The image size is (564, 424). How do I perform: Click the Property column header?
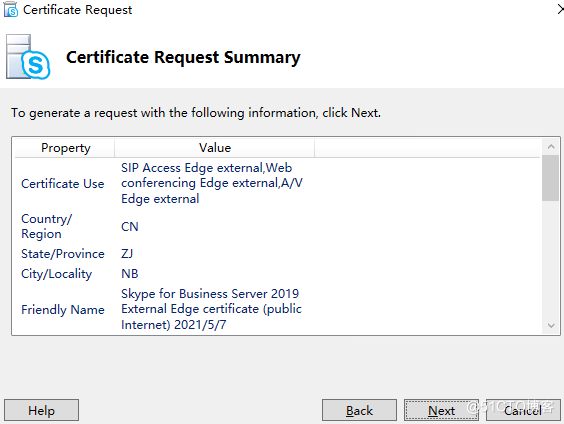(x=65, y=148)
